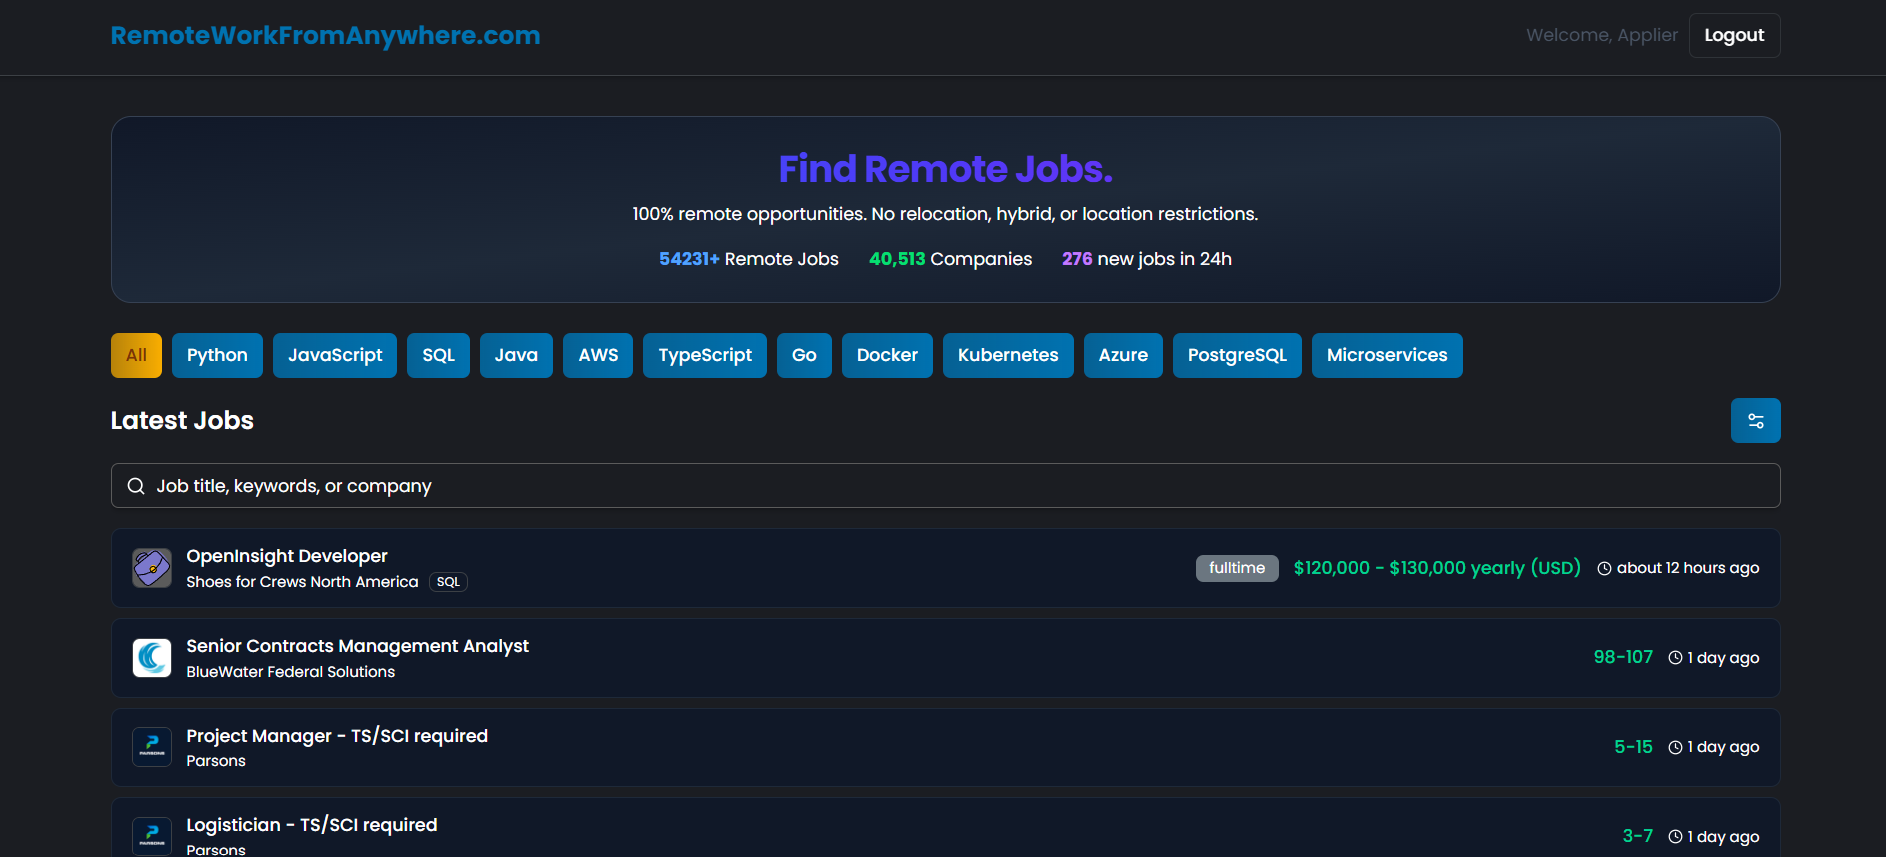Click 'about 12 hours ago' timestamp
The width and height of the screenshot is (1886, 857).
(x=1688, y=568)
